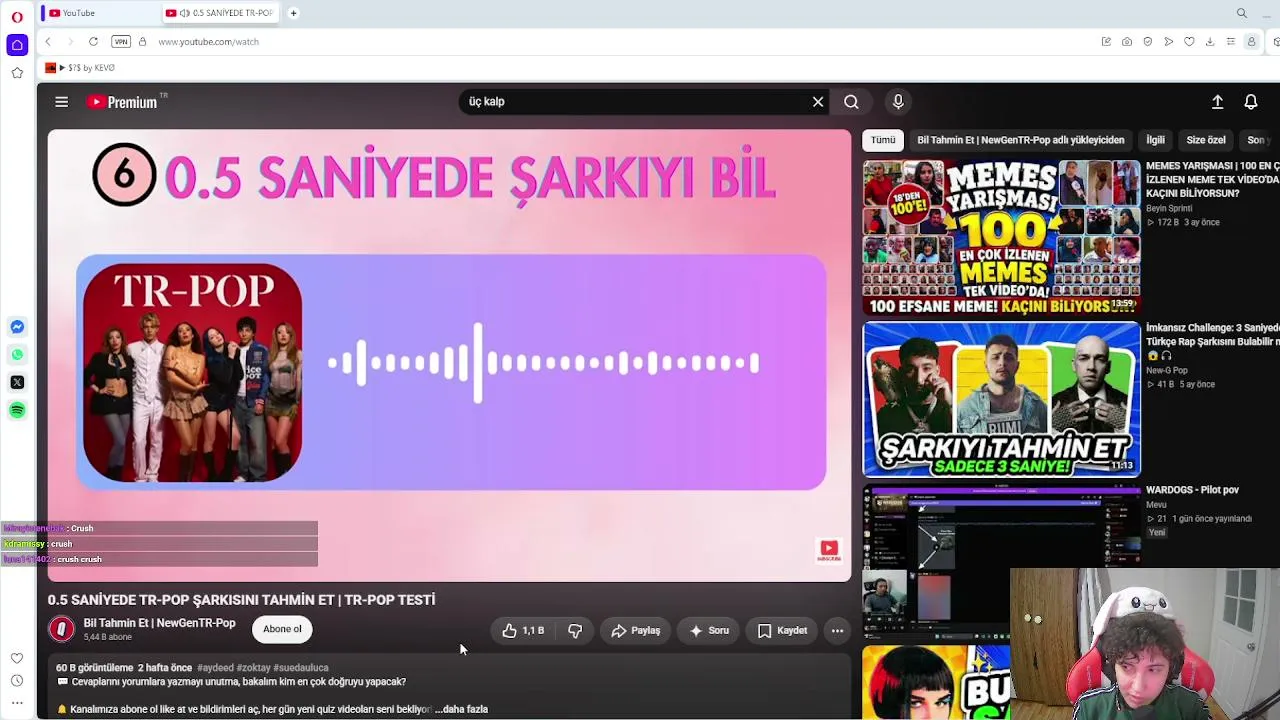Screen dimensions: 1280x720
Task: Click the Subscribe watermark in the video
Action: click(829, 550)
